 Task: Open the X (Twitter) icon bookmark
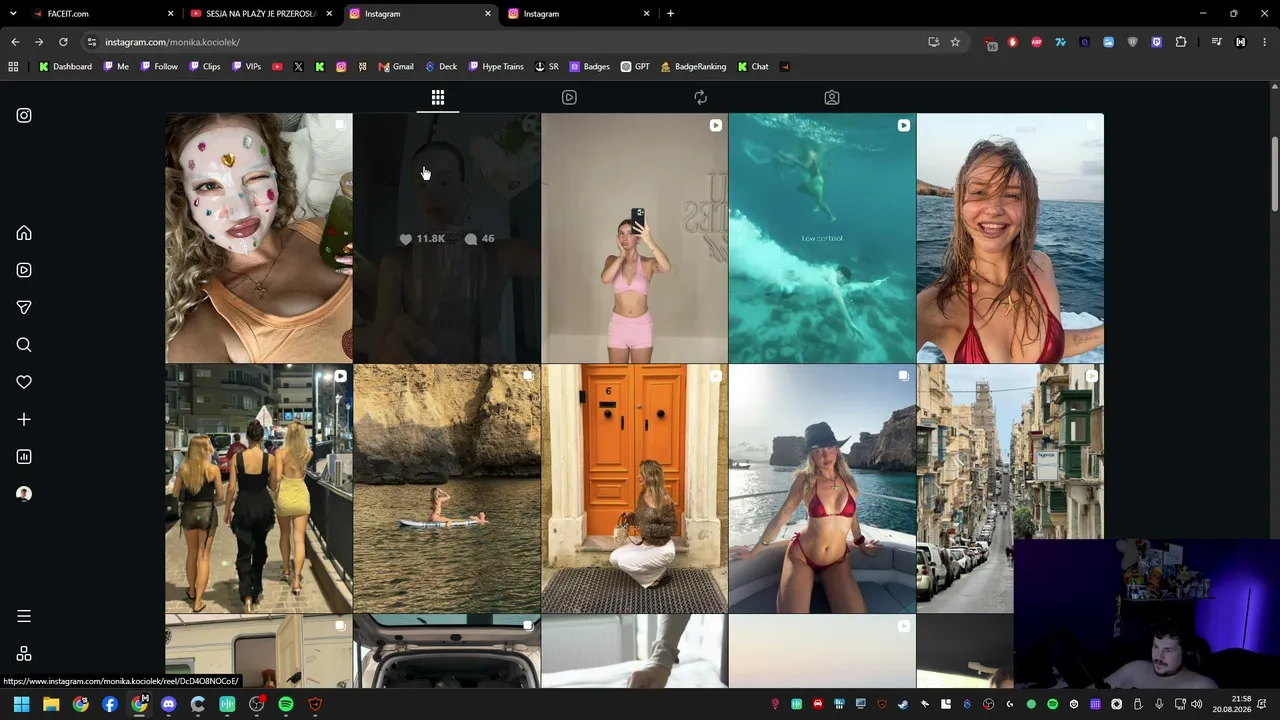coord(298,67)
